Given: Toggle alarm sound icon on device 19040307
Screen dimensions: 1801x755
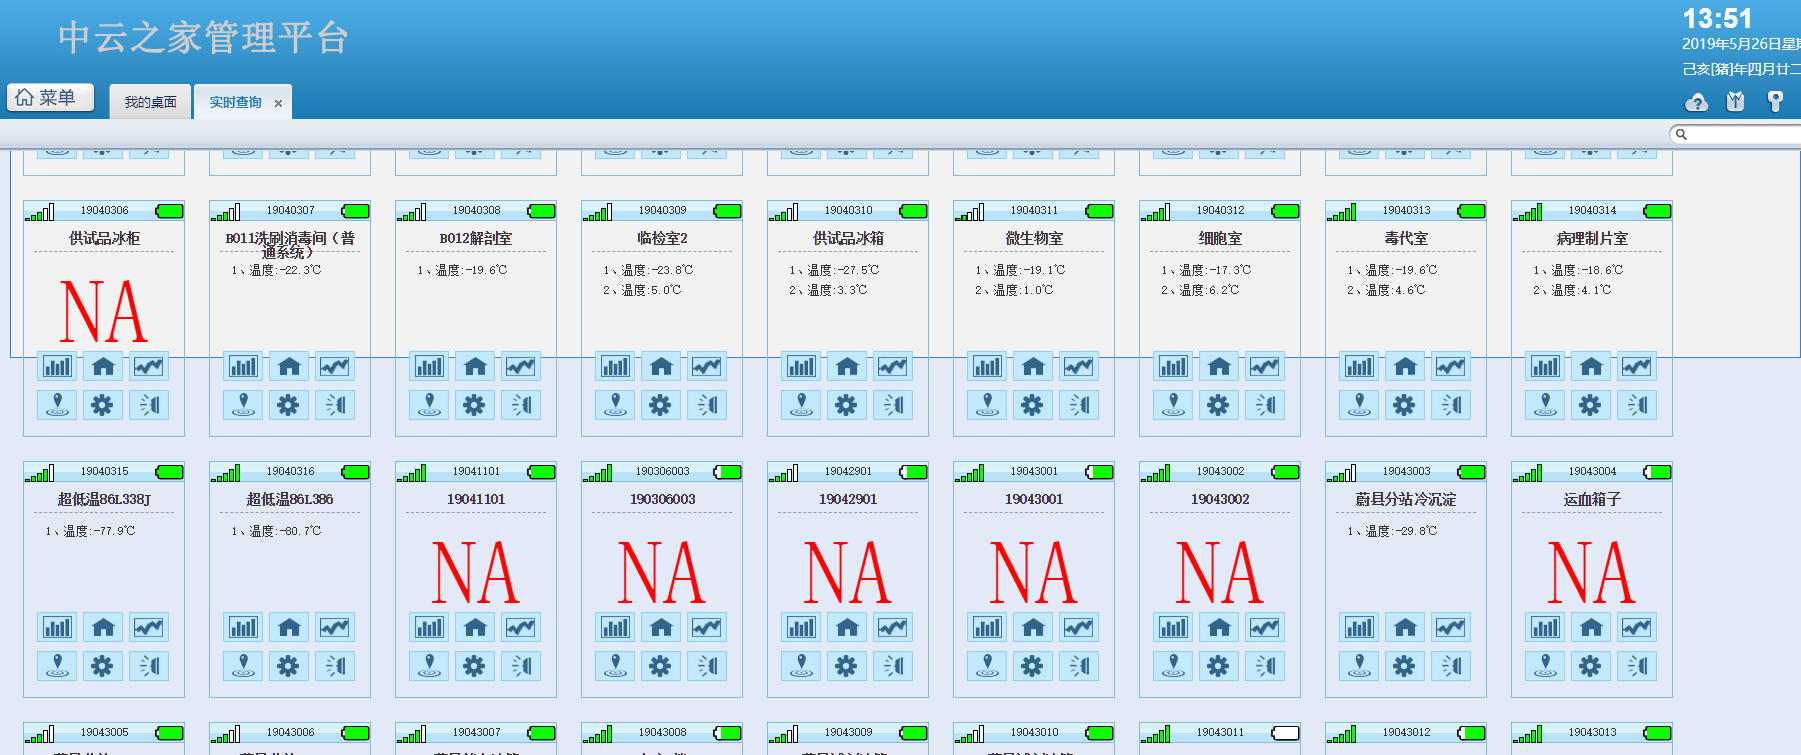Looking at the screenshot, I should [x=335, y=405].
